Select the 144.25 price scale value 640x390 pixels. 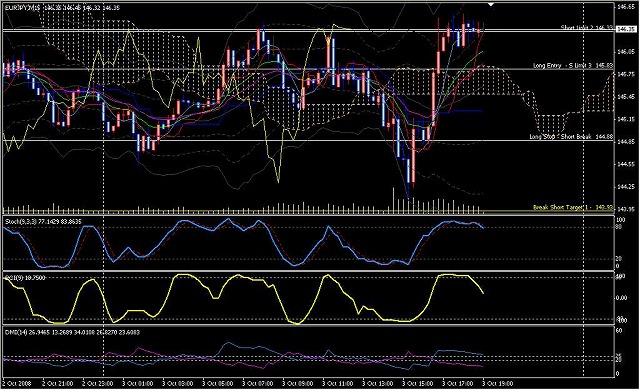(x=626, y=187)
